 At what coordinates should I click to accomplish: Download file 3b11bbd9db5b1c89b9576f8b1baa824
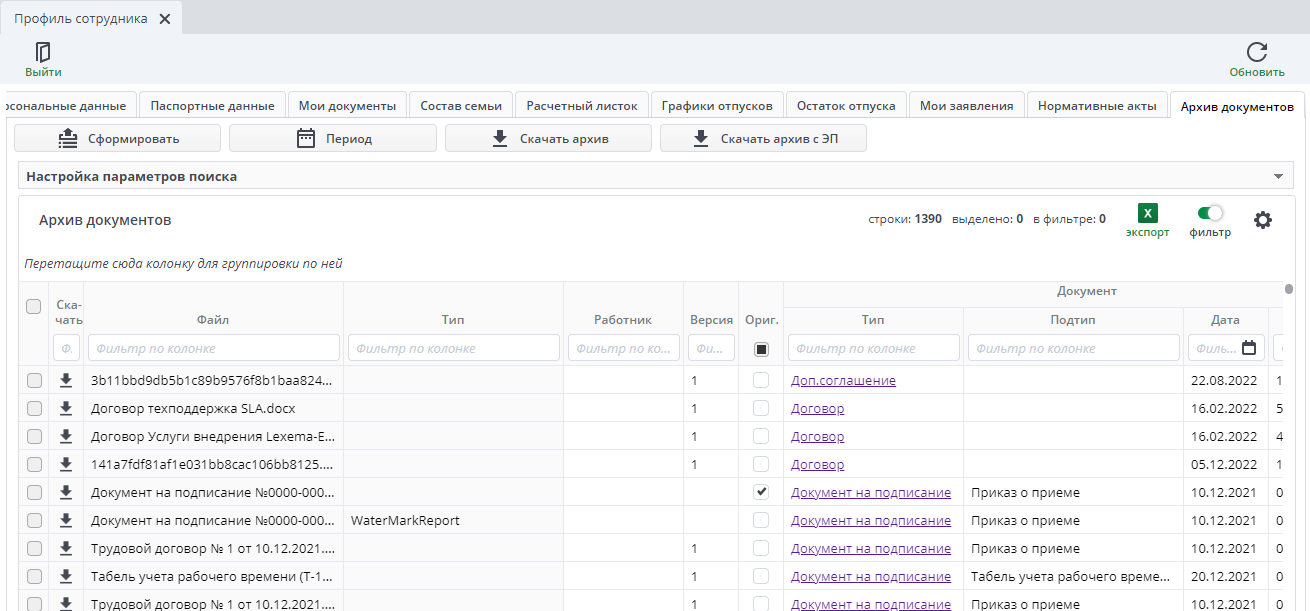67,380
